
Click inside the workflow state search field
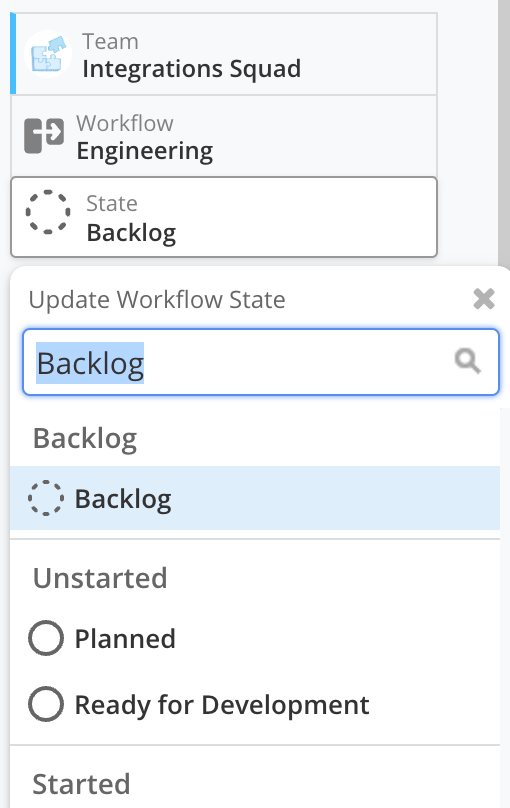pos(261,362)
